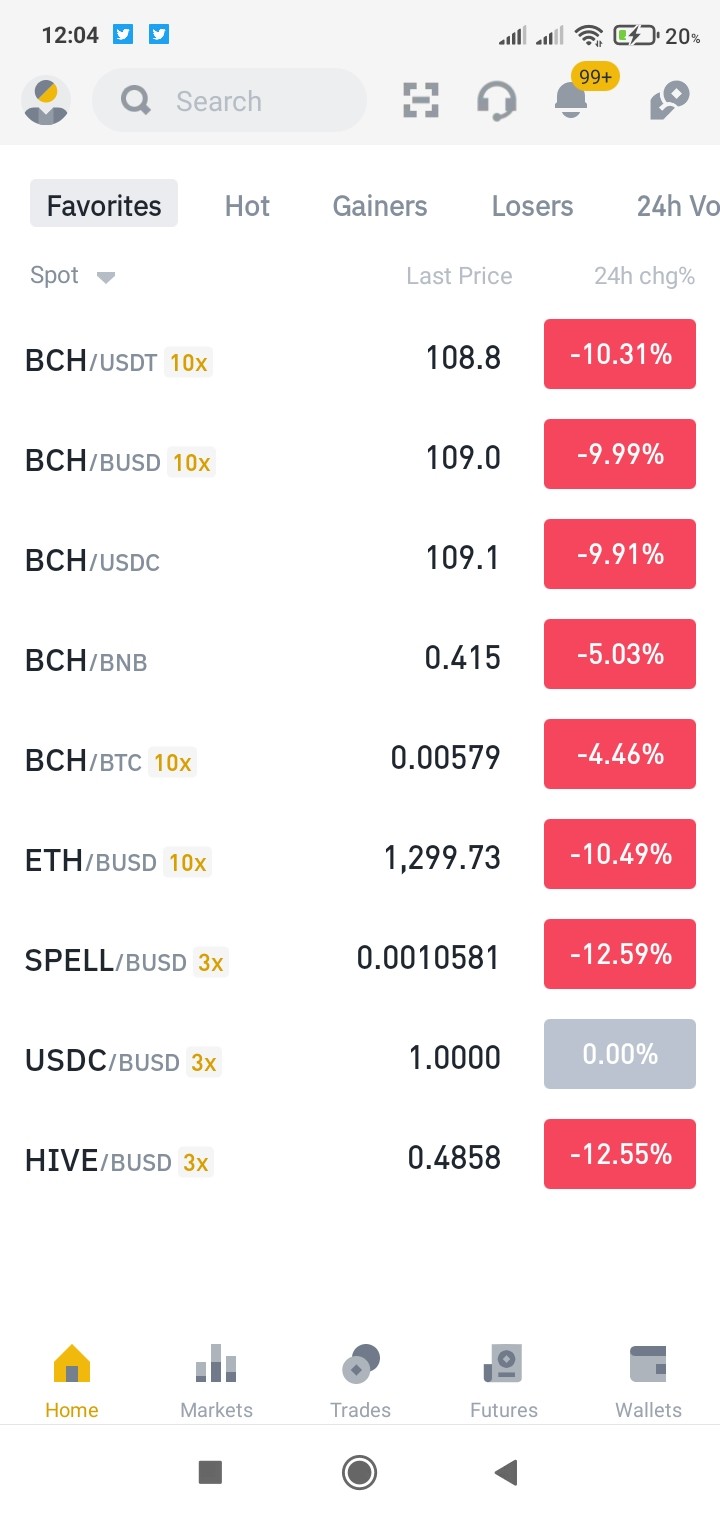This screenshot has height=1520, width=720.
Task: Expand the Spot dropdown arrow
Action: pos(106,277)
